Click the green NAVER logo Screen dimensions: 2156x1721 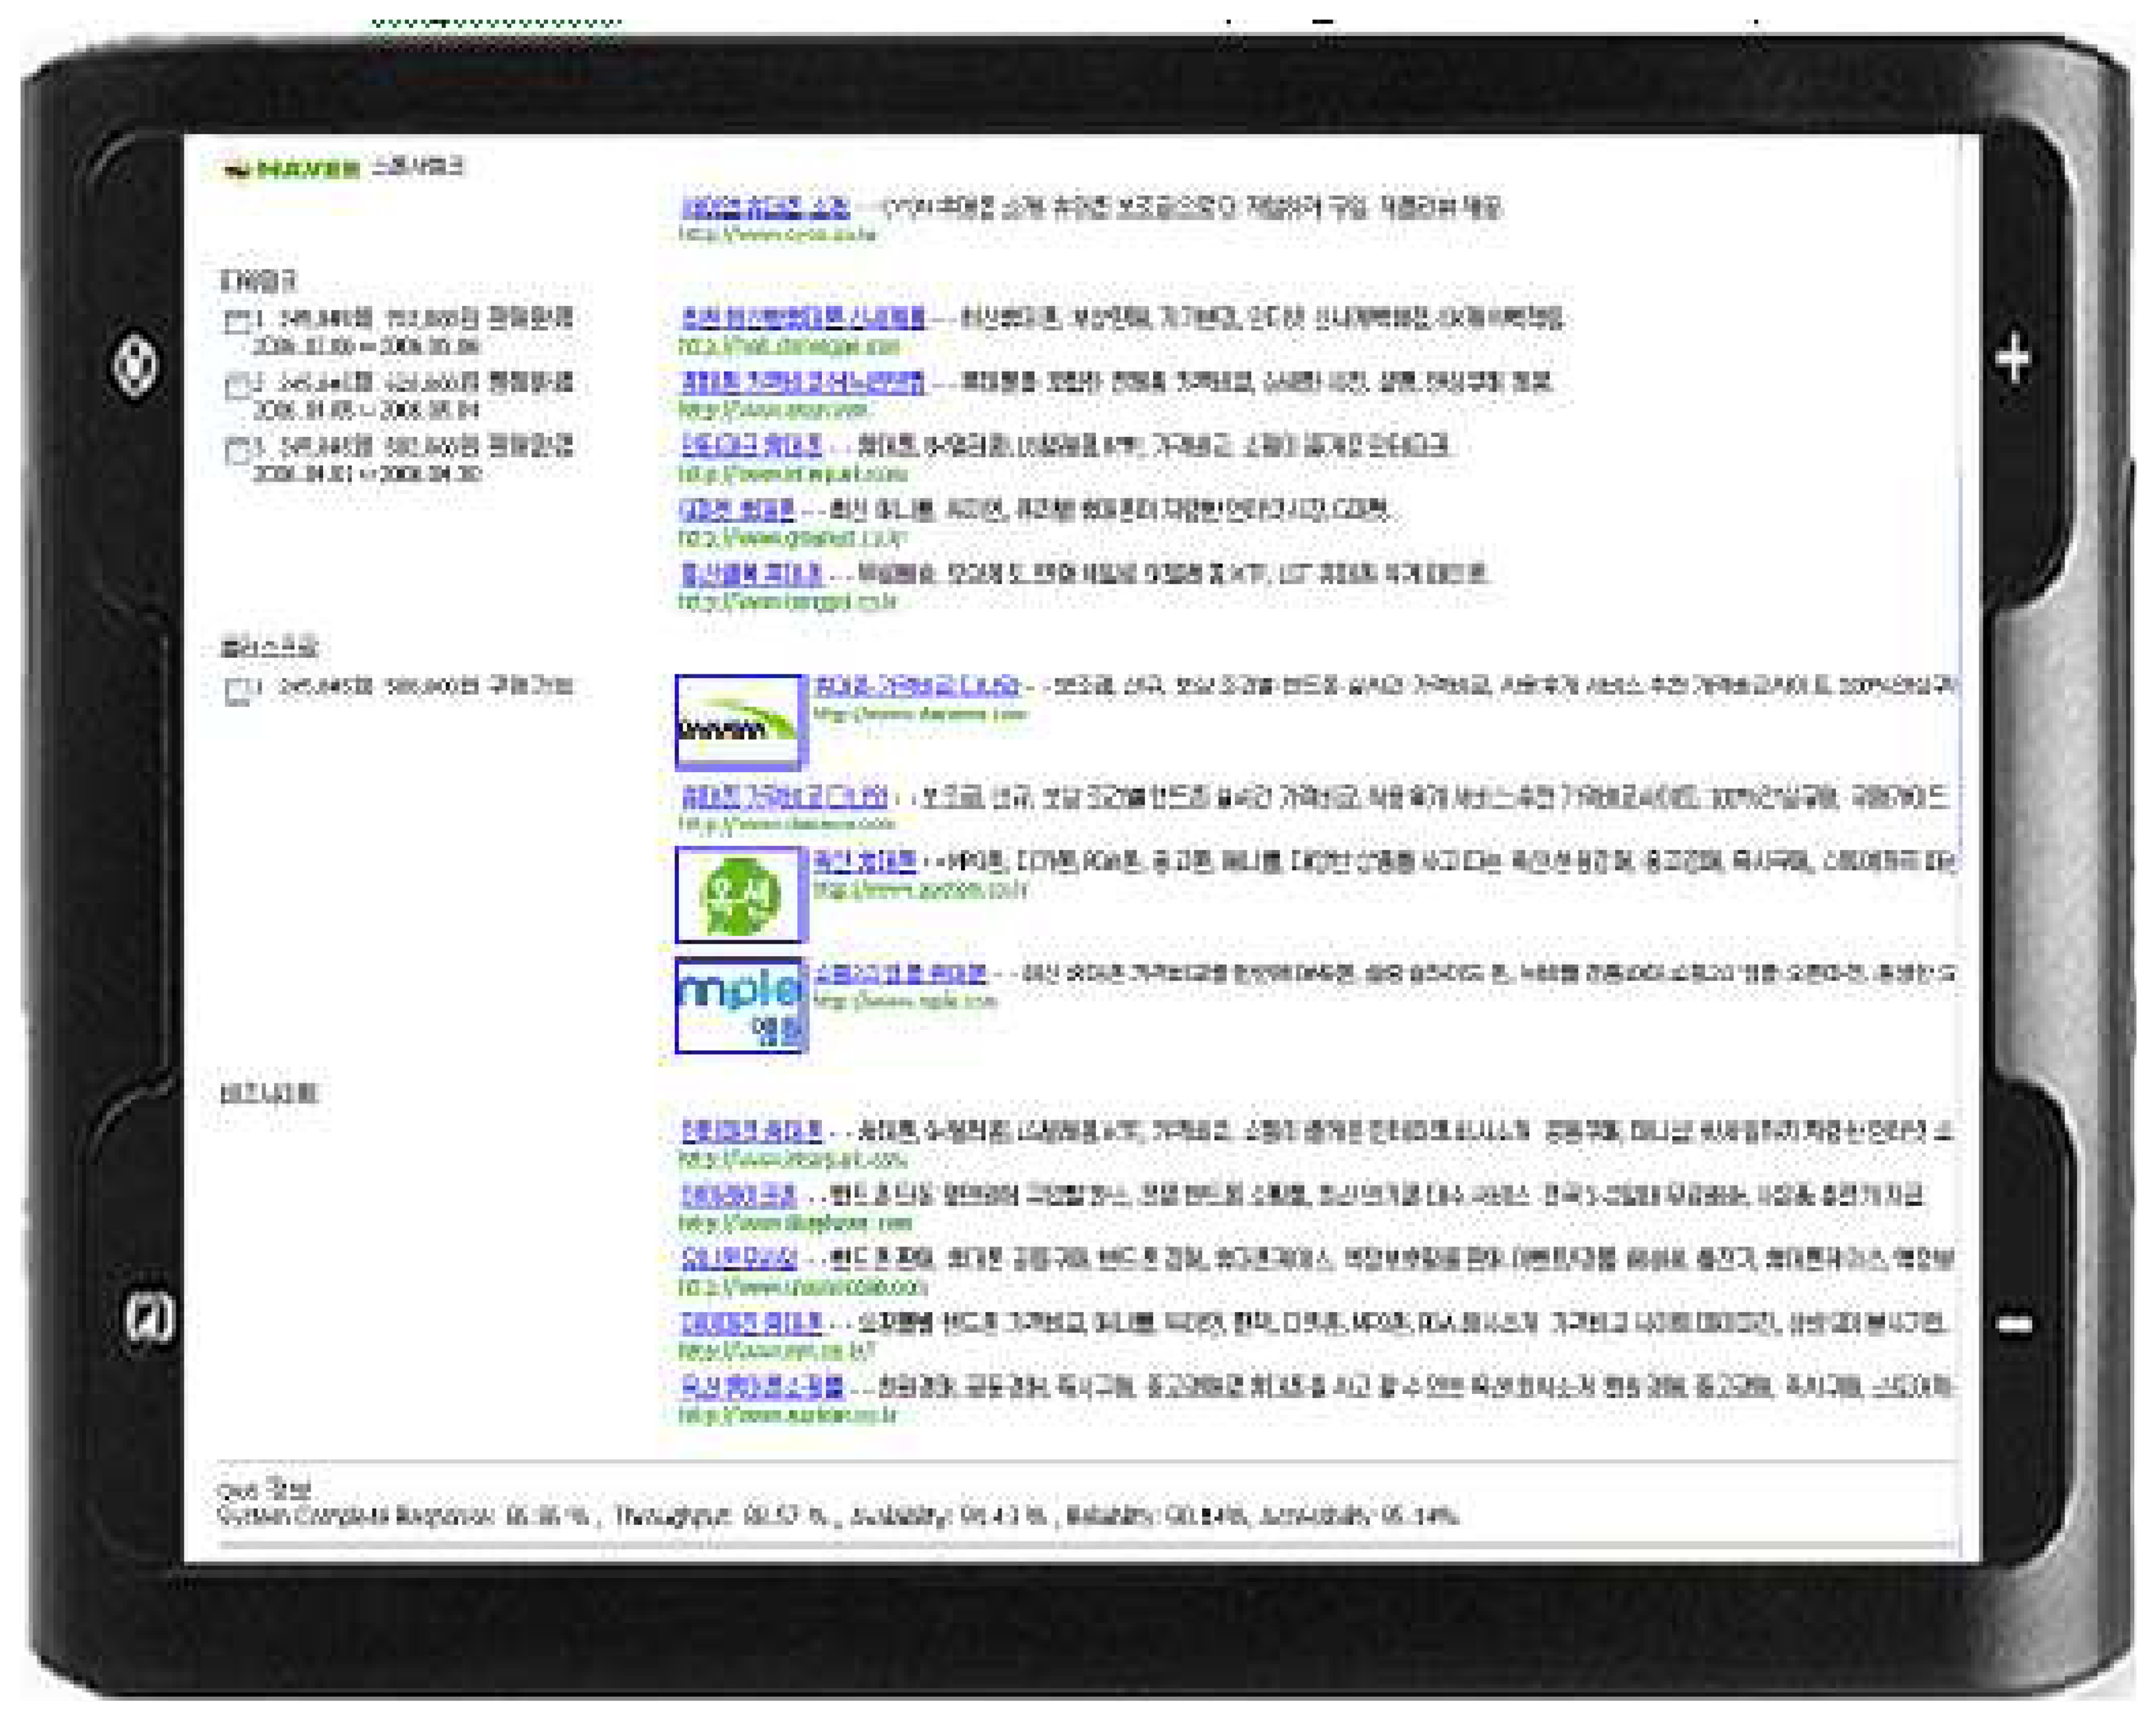(x=292, y=169)
